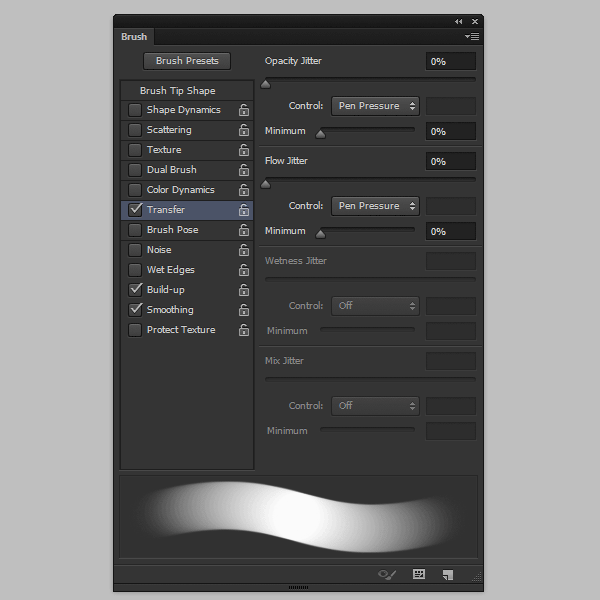The image size is (600, 600).
Task: Click the lock icon for Texture
Action: (x=243, y=150)
